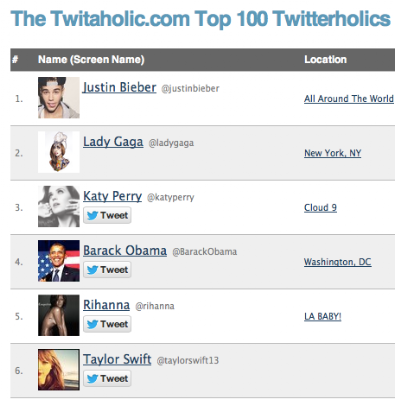Click Tweet button under Taylor Swift
The width and height of the screenshot is (395, 400).
pyautogui.click(x=107, y=378)
